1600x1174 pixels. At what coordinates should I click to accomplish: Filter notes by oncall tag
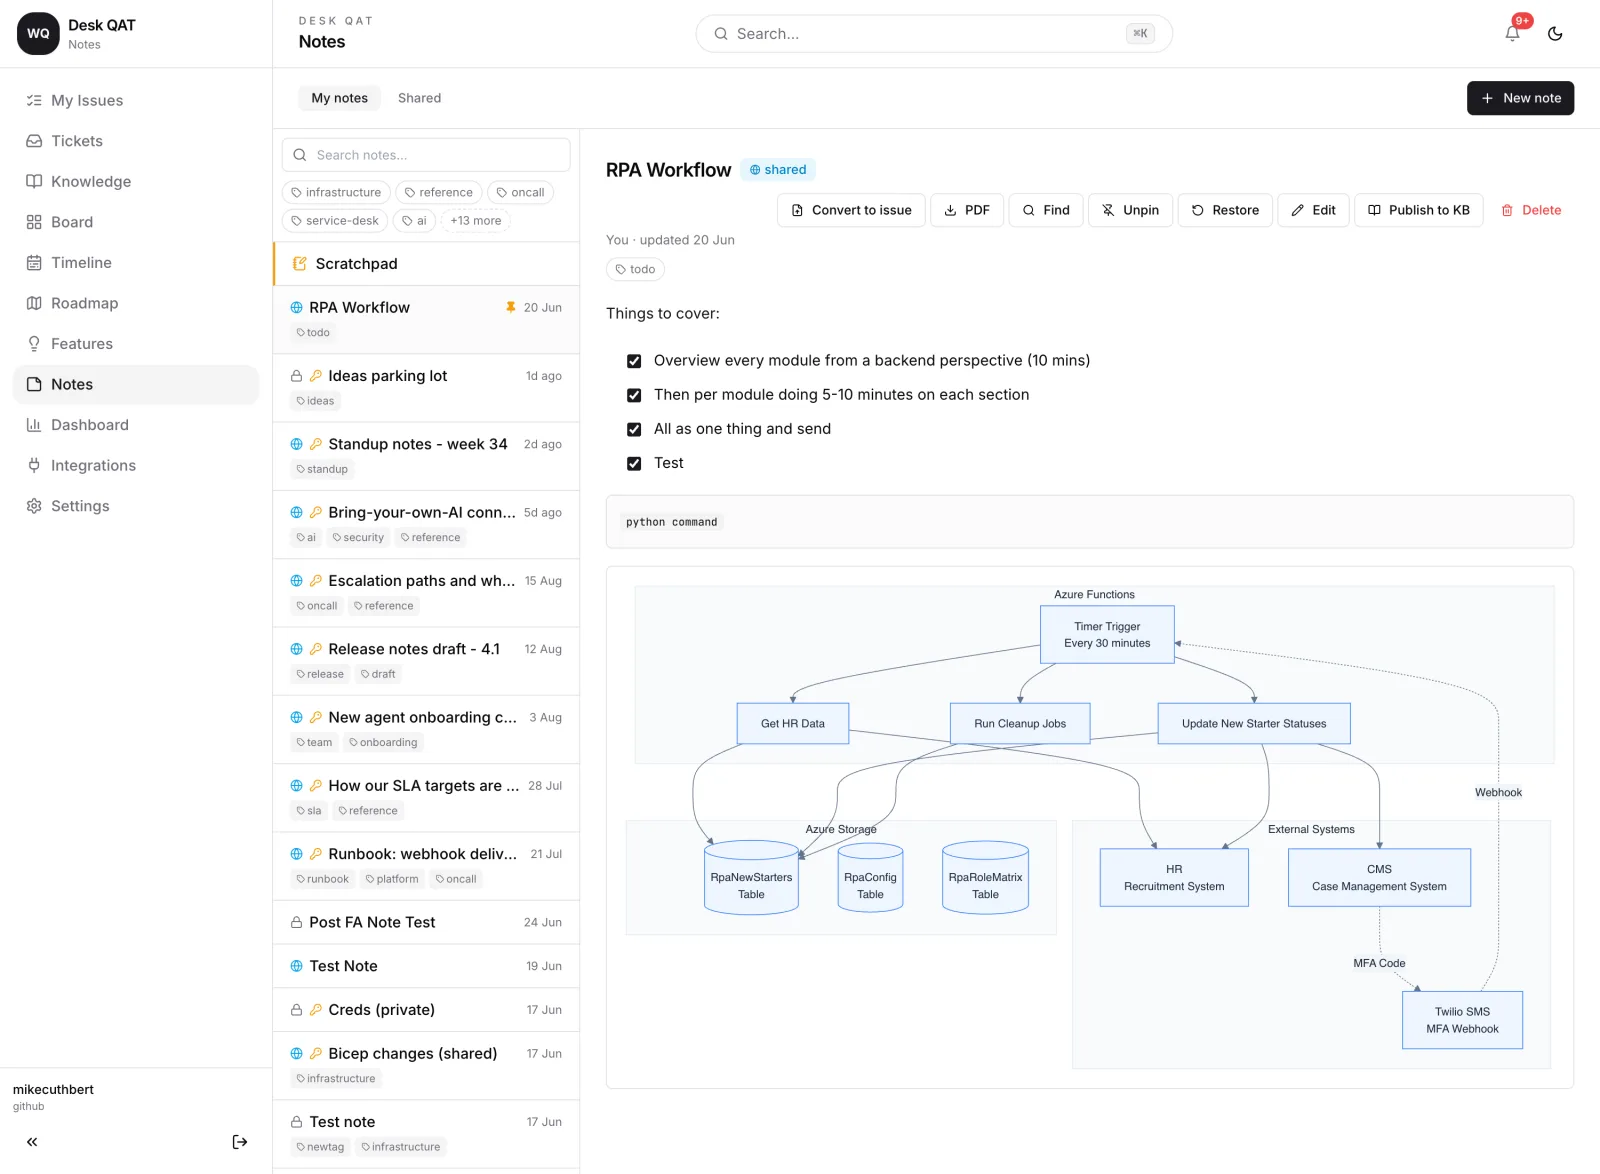tap(520, 192)
